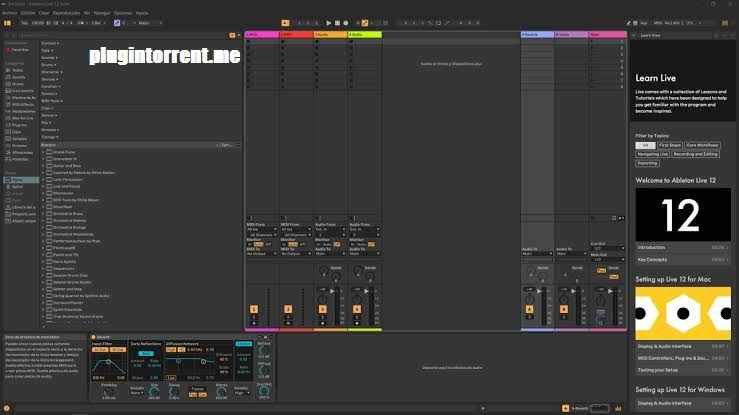The width and height of the screenshot is (739, 415).
Task: Toggle the orange automation arm icon right of record
Action: point(364,23)
